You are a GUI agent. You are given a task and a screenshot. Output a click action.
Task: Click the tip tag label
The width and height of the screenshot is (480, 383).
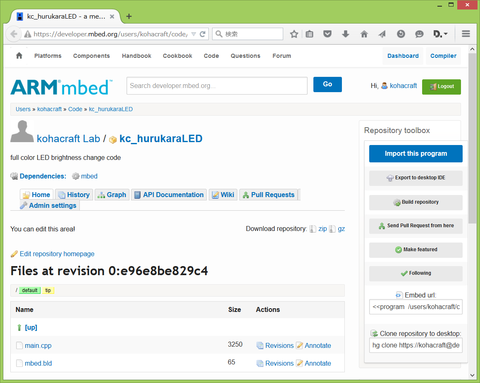(x=48, y=290)
